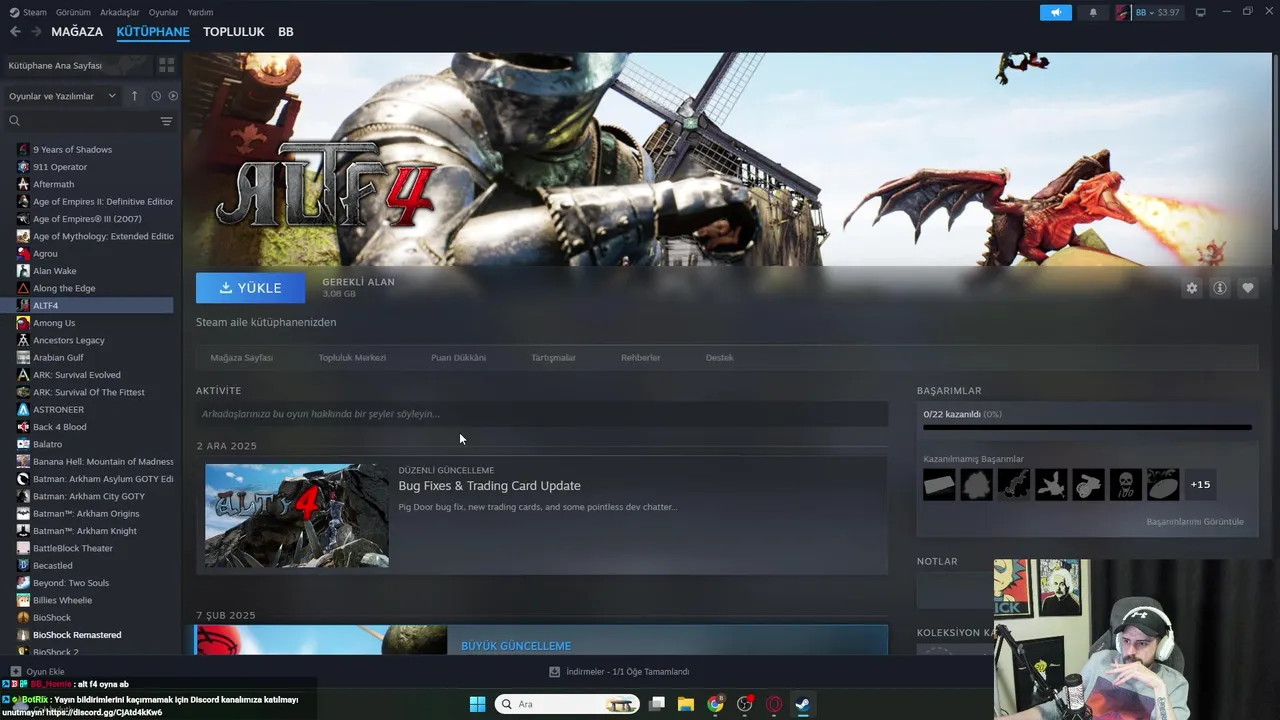Click the Windows taskbar search box
Viewport: 1280px width, 720px height.
pyautogui.click(x=567, y=704)
